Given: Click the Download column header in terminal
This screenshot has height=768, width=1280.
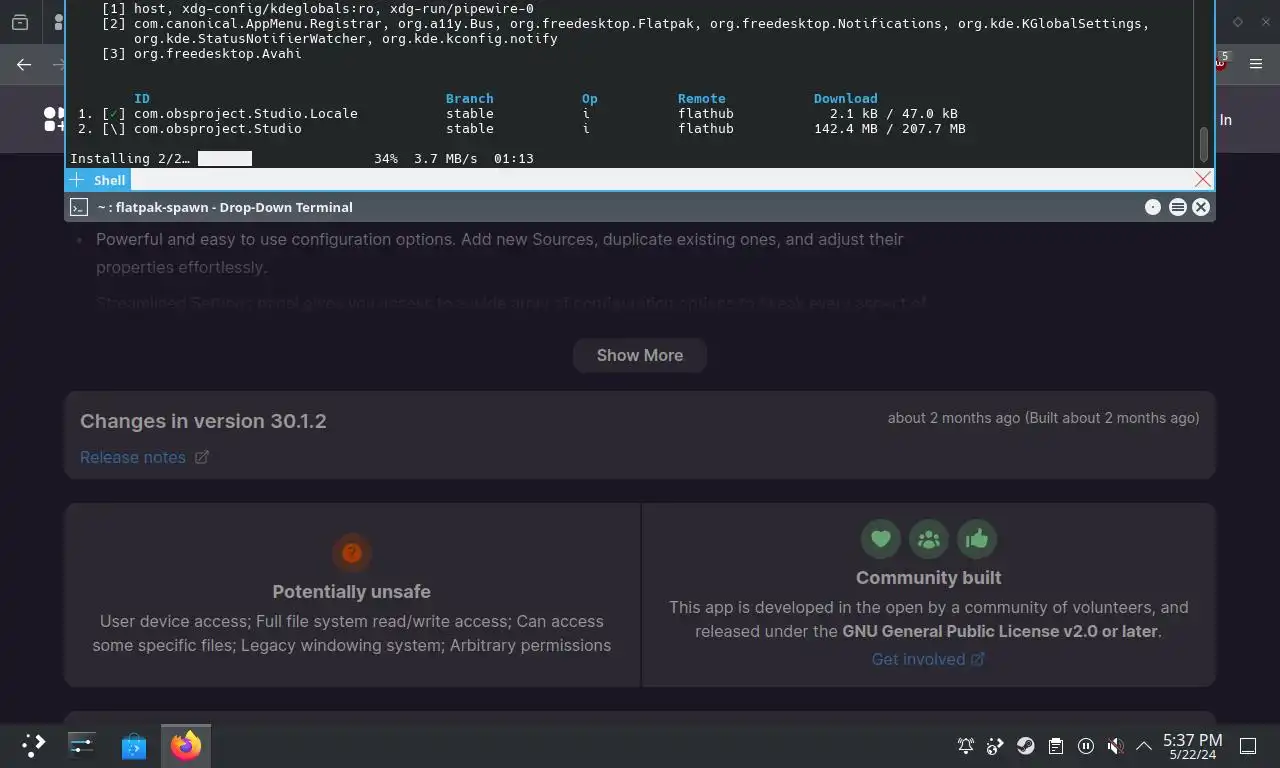Looking at the screenshot, I should (x=846, y=98).
